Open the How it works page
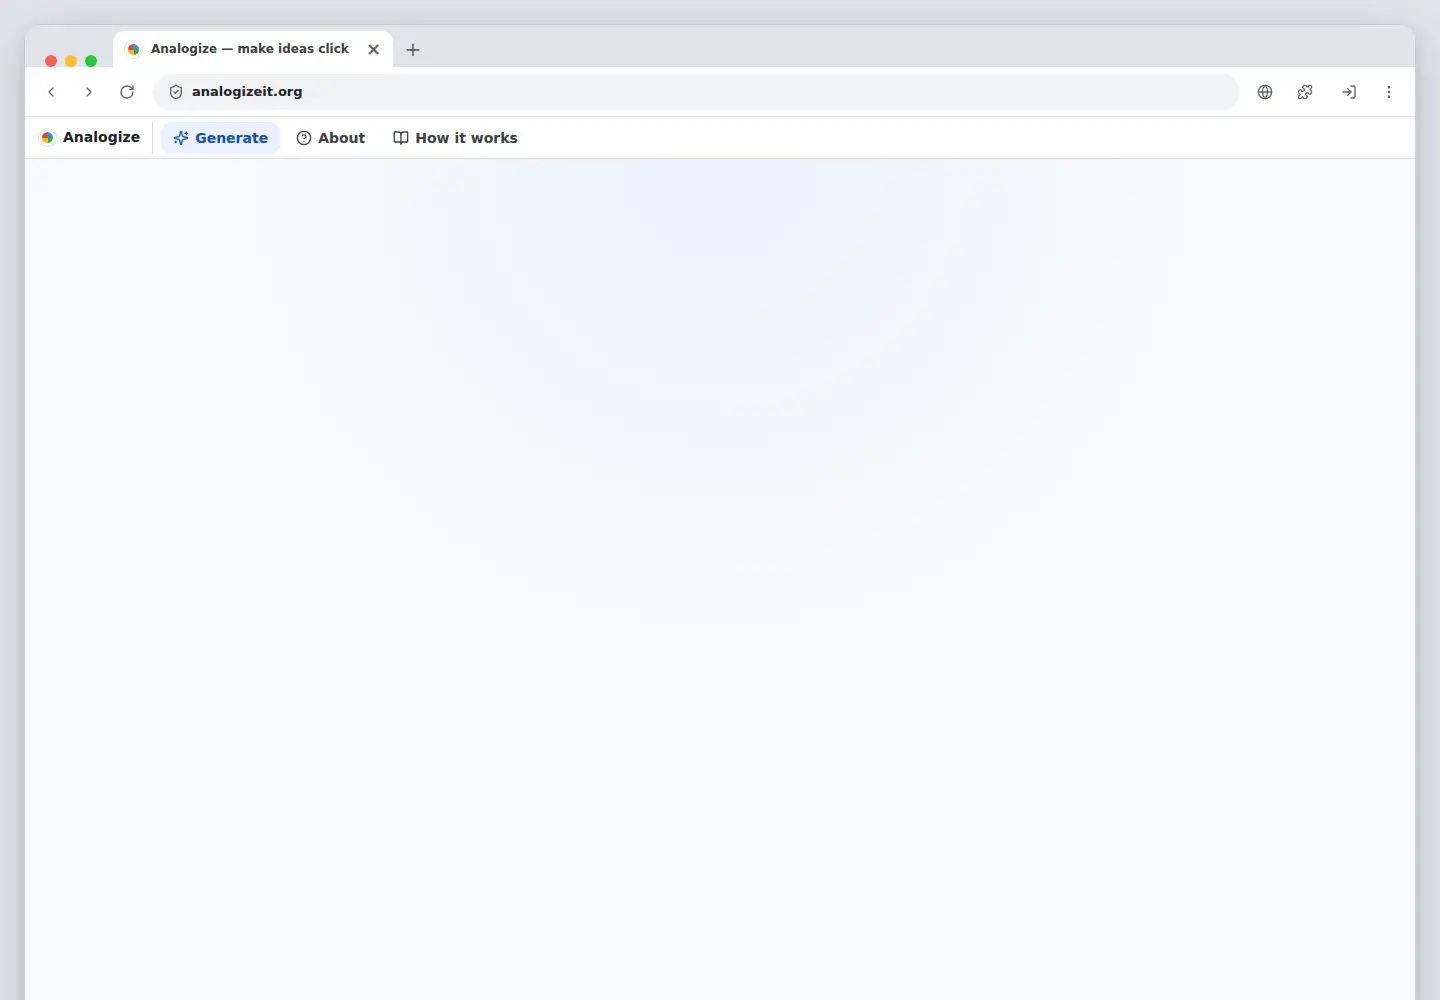 click(x=455, y=138)
